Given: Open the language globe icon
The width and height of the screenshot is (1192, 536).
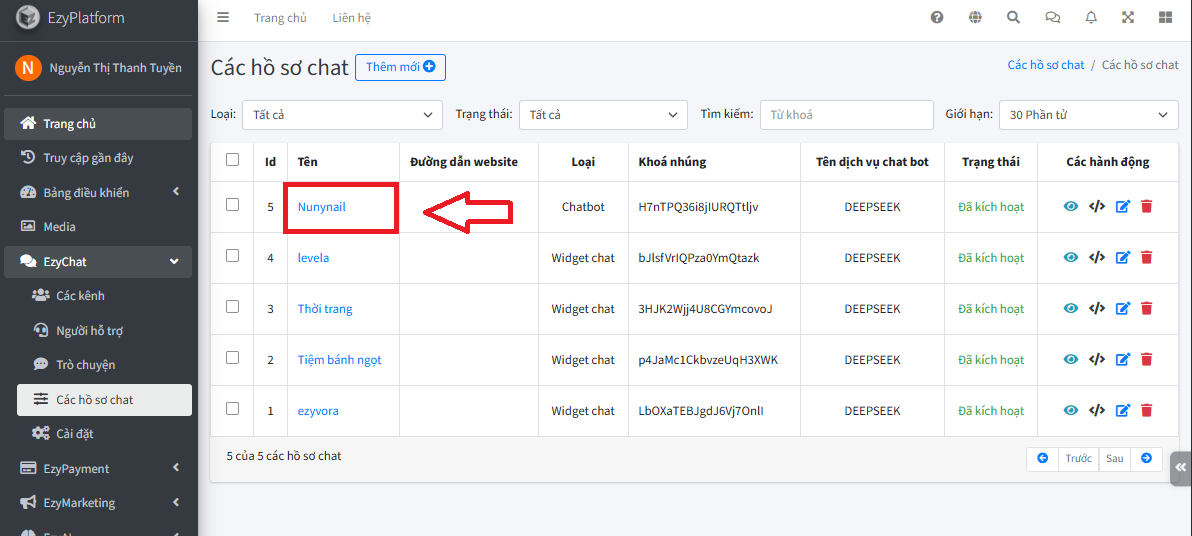Looking at the screenshot, I should click(975, 17).
